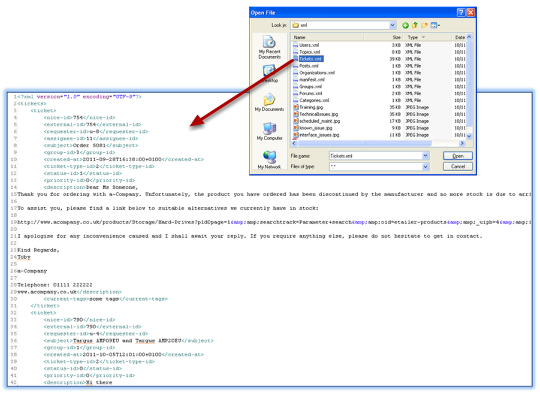540x399 pixels.
Task: Select Categories.xml in the file list
Action: [x=314, y=100]
